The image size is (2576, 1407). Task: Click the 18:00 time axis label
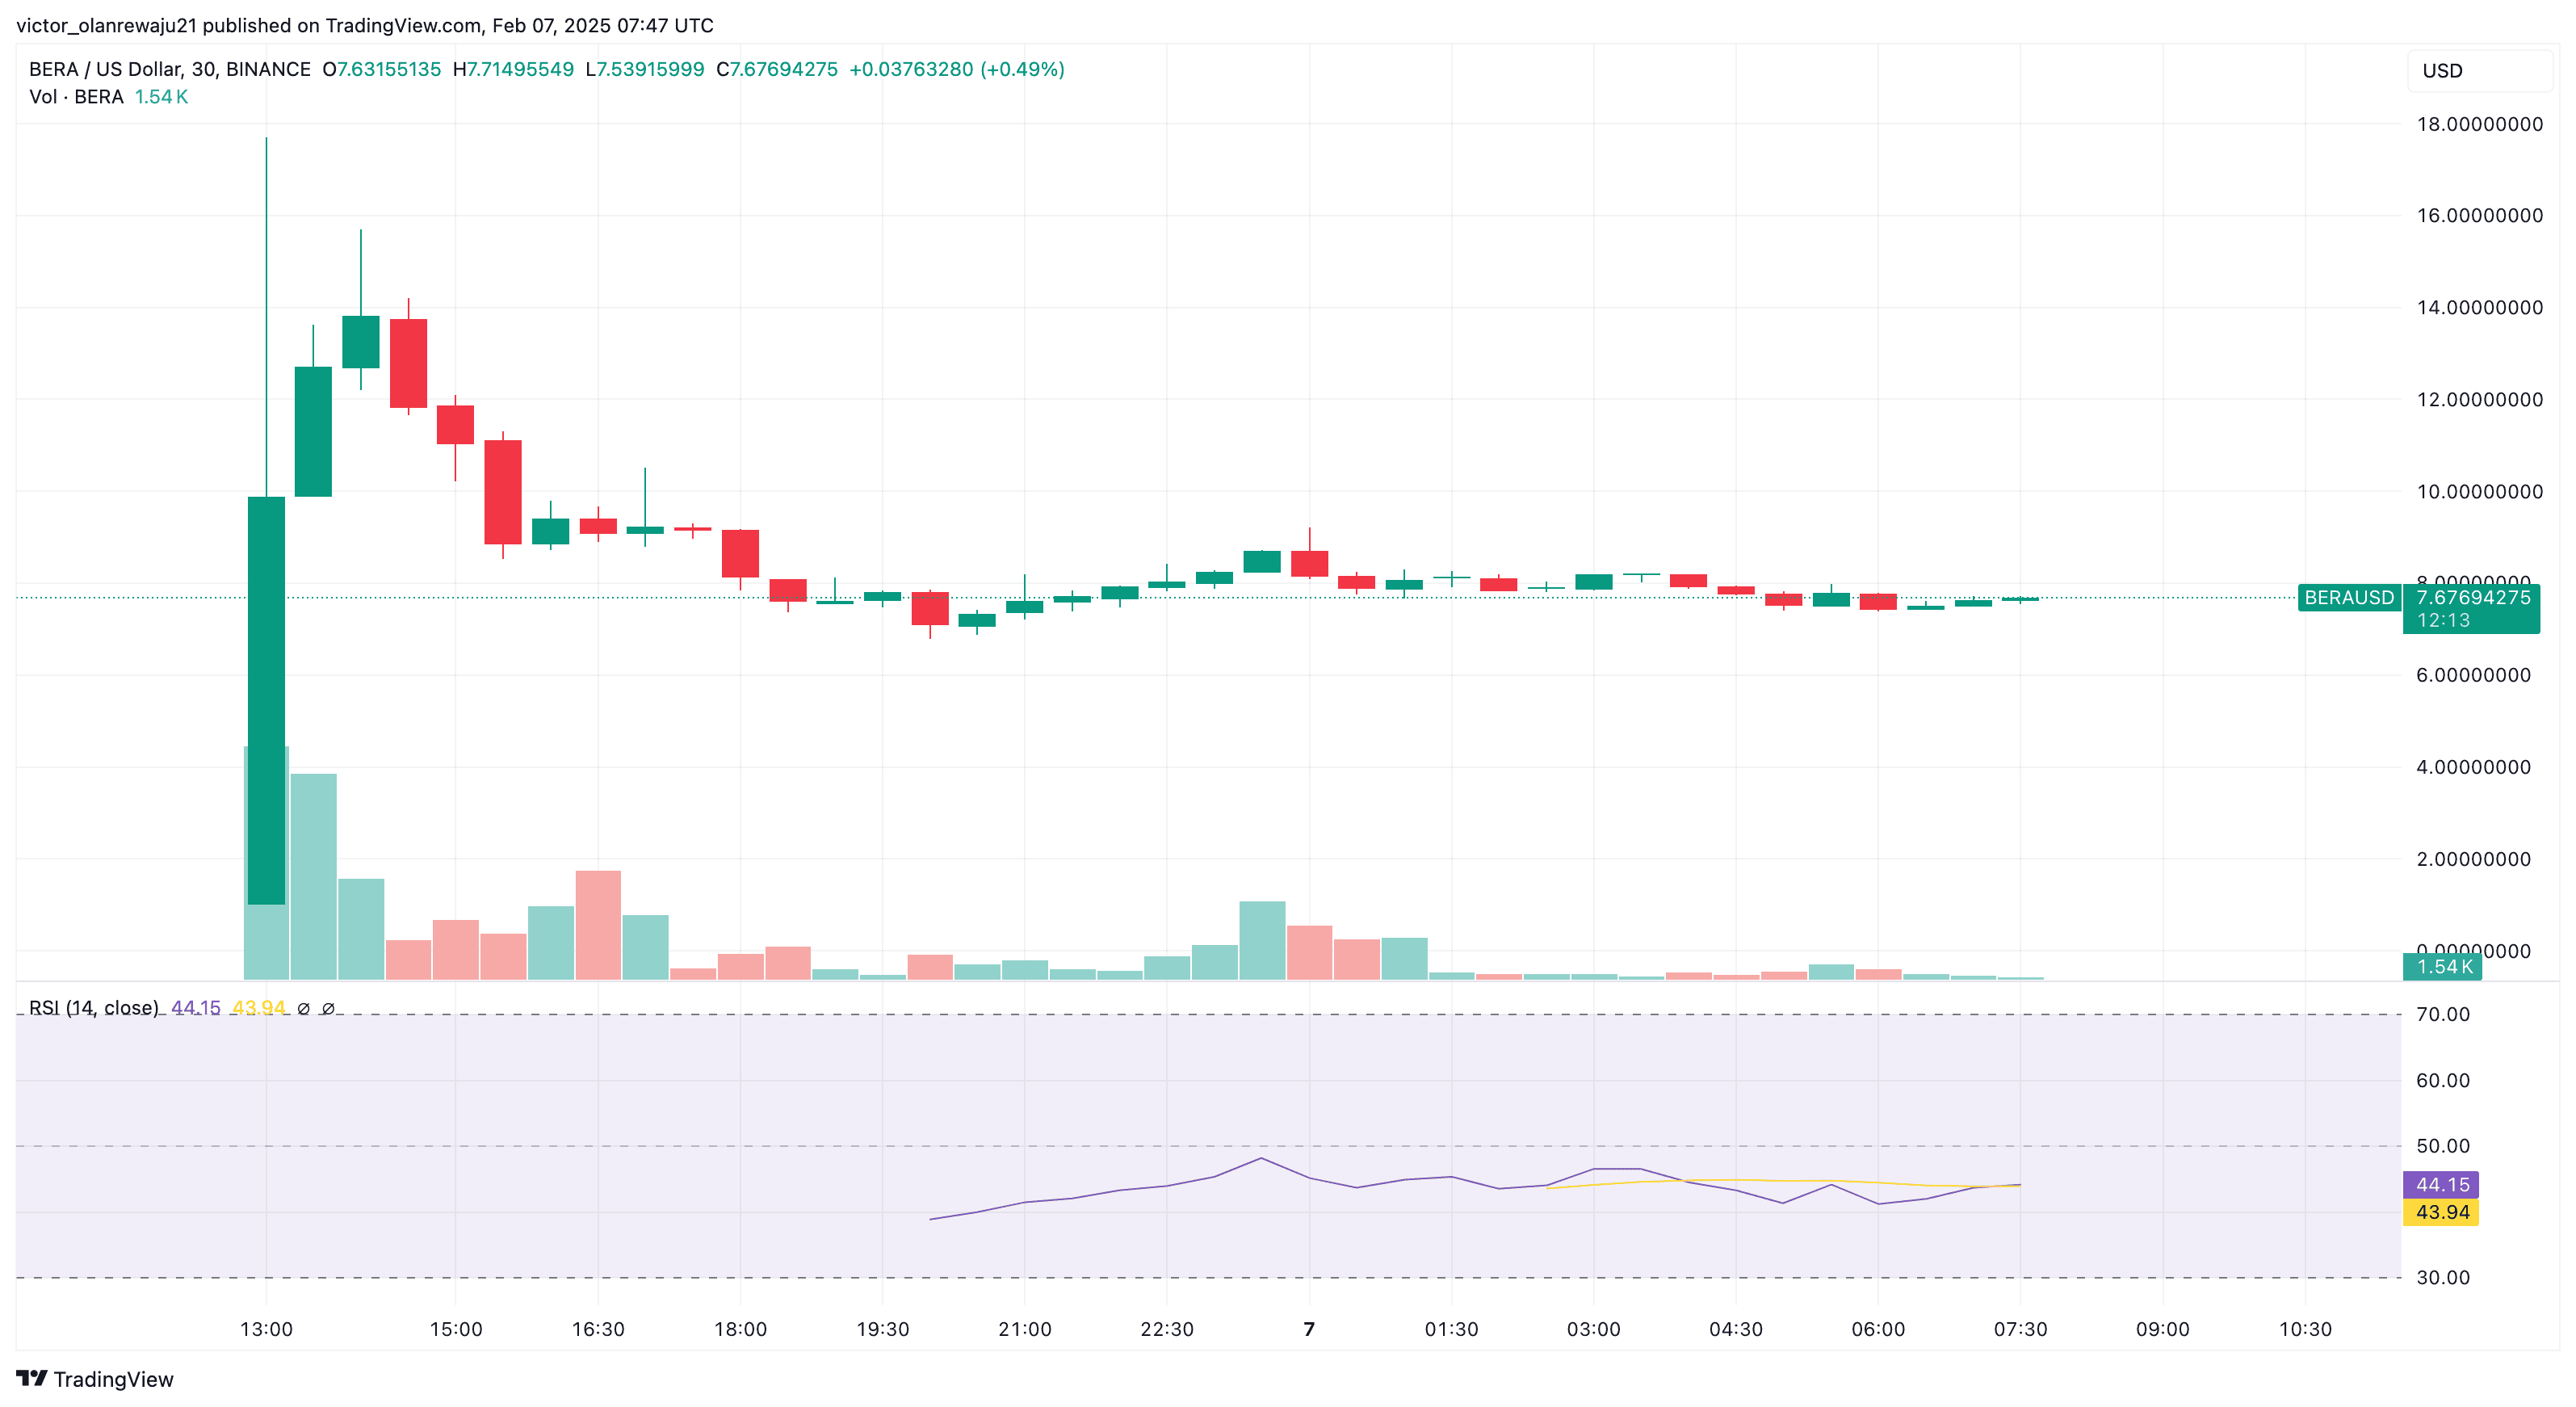pyautogui.click(x=740, y=1329)
